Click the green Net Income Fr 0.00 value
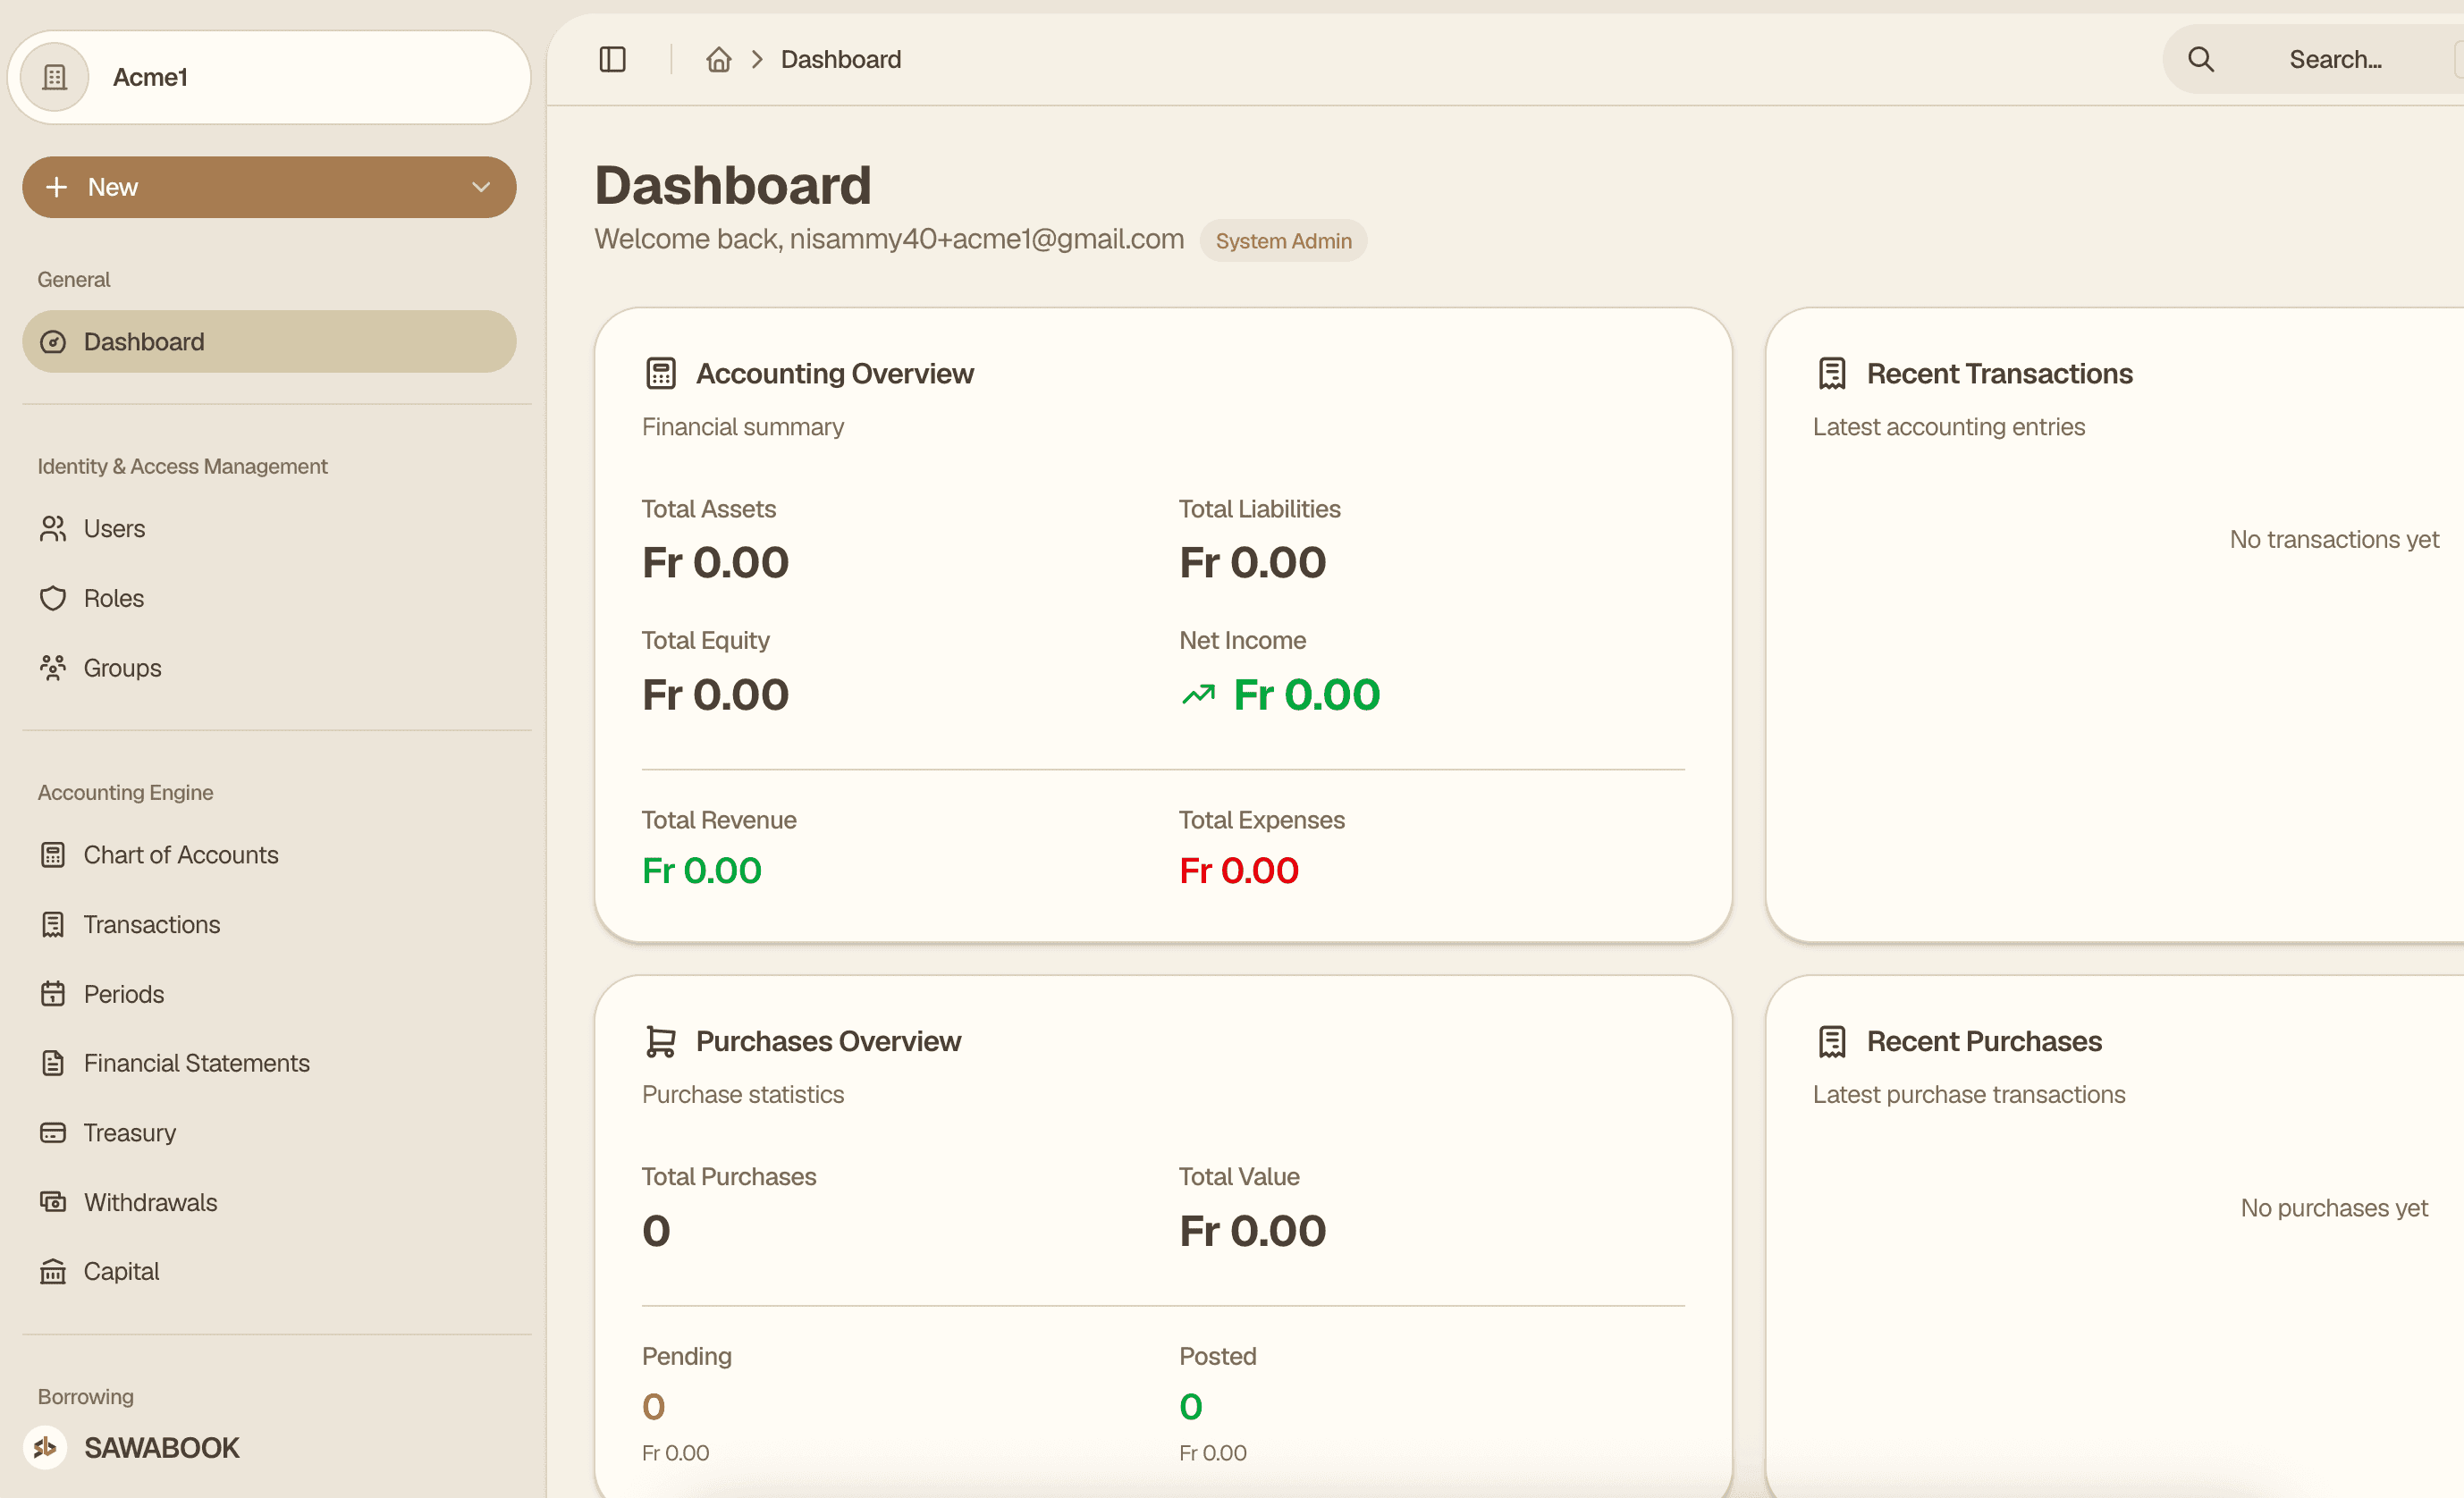Viewport: 2464px width, 1498px height. [x=1306, y=694]
